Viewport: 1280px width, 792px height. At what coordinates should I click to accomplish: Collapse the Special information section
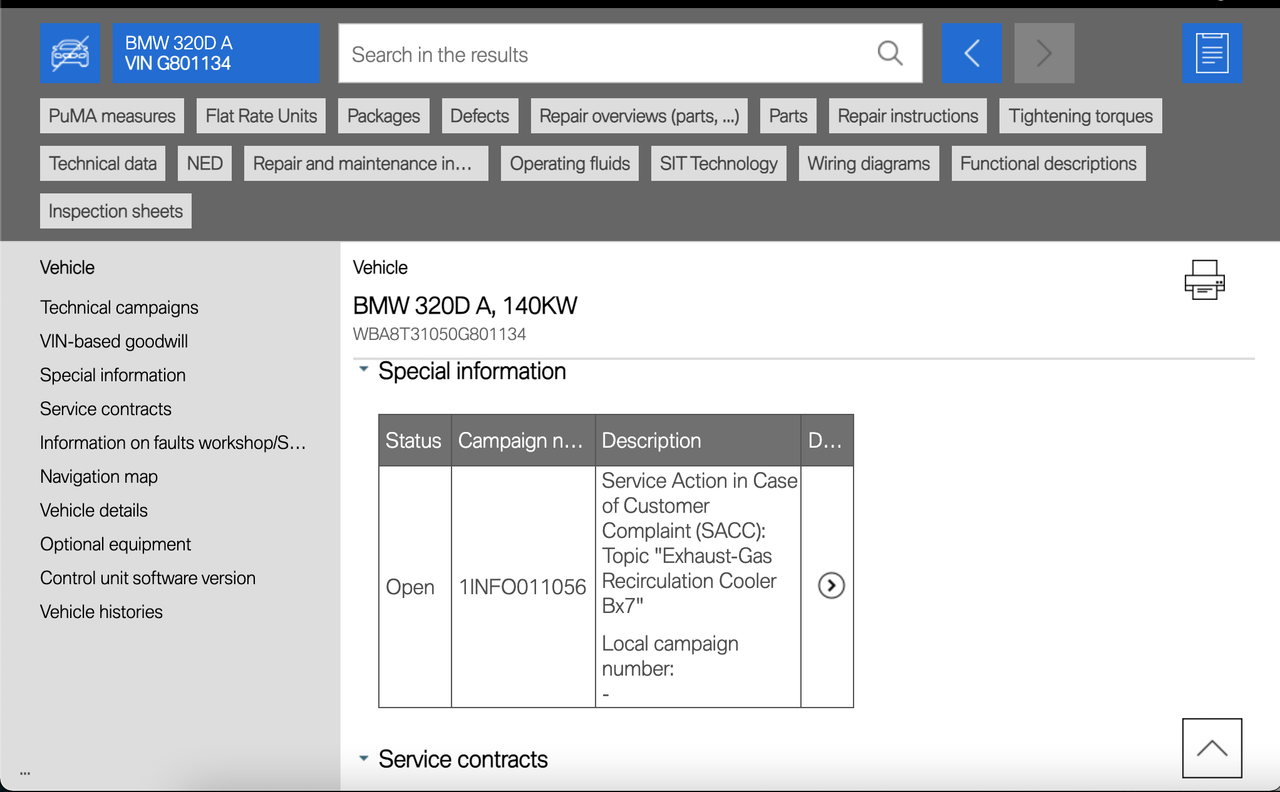point(363,371)
